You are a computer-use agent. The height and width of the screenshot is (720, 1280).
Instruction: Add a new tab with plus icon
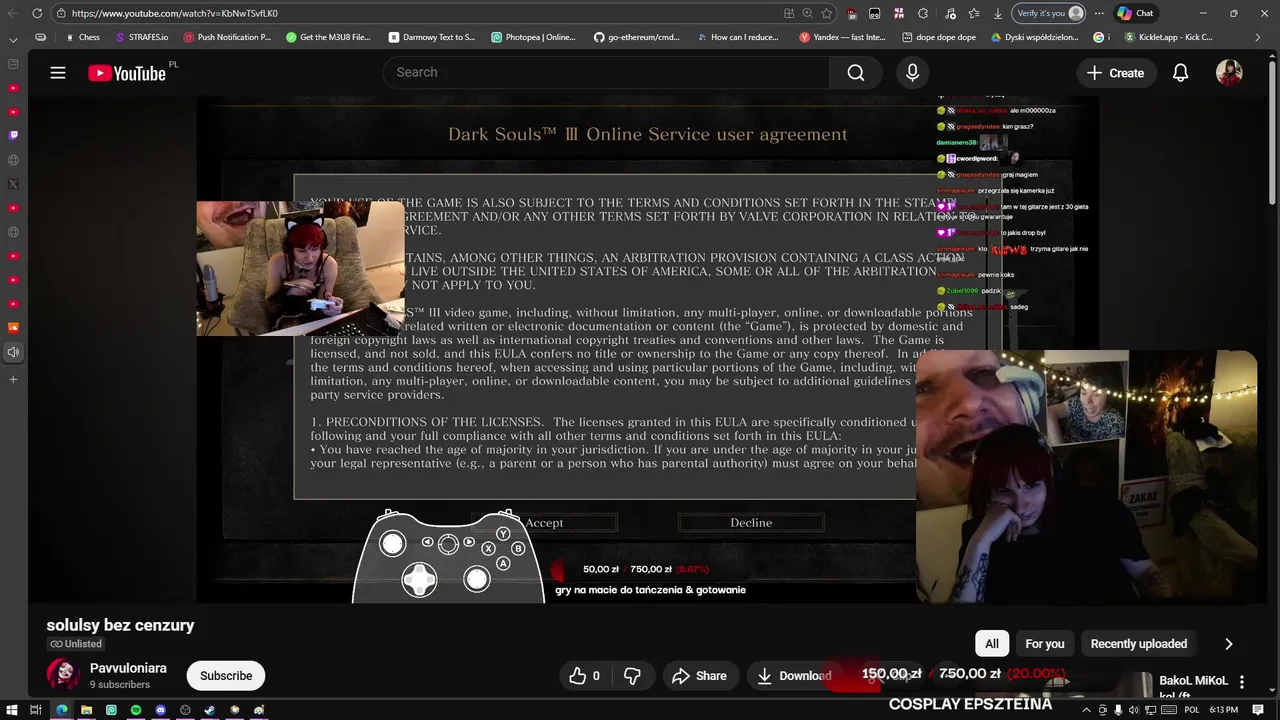13,379
